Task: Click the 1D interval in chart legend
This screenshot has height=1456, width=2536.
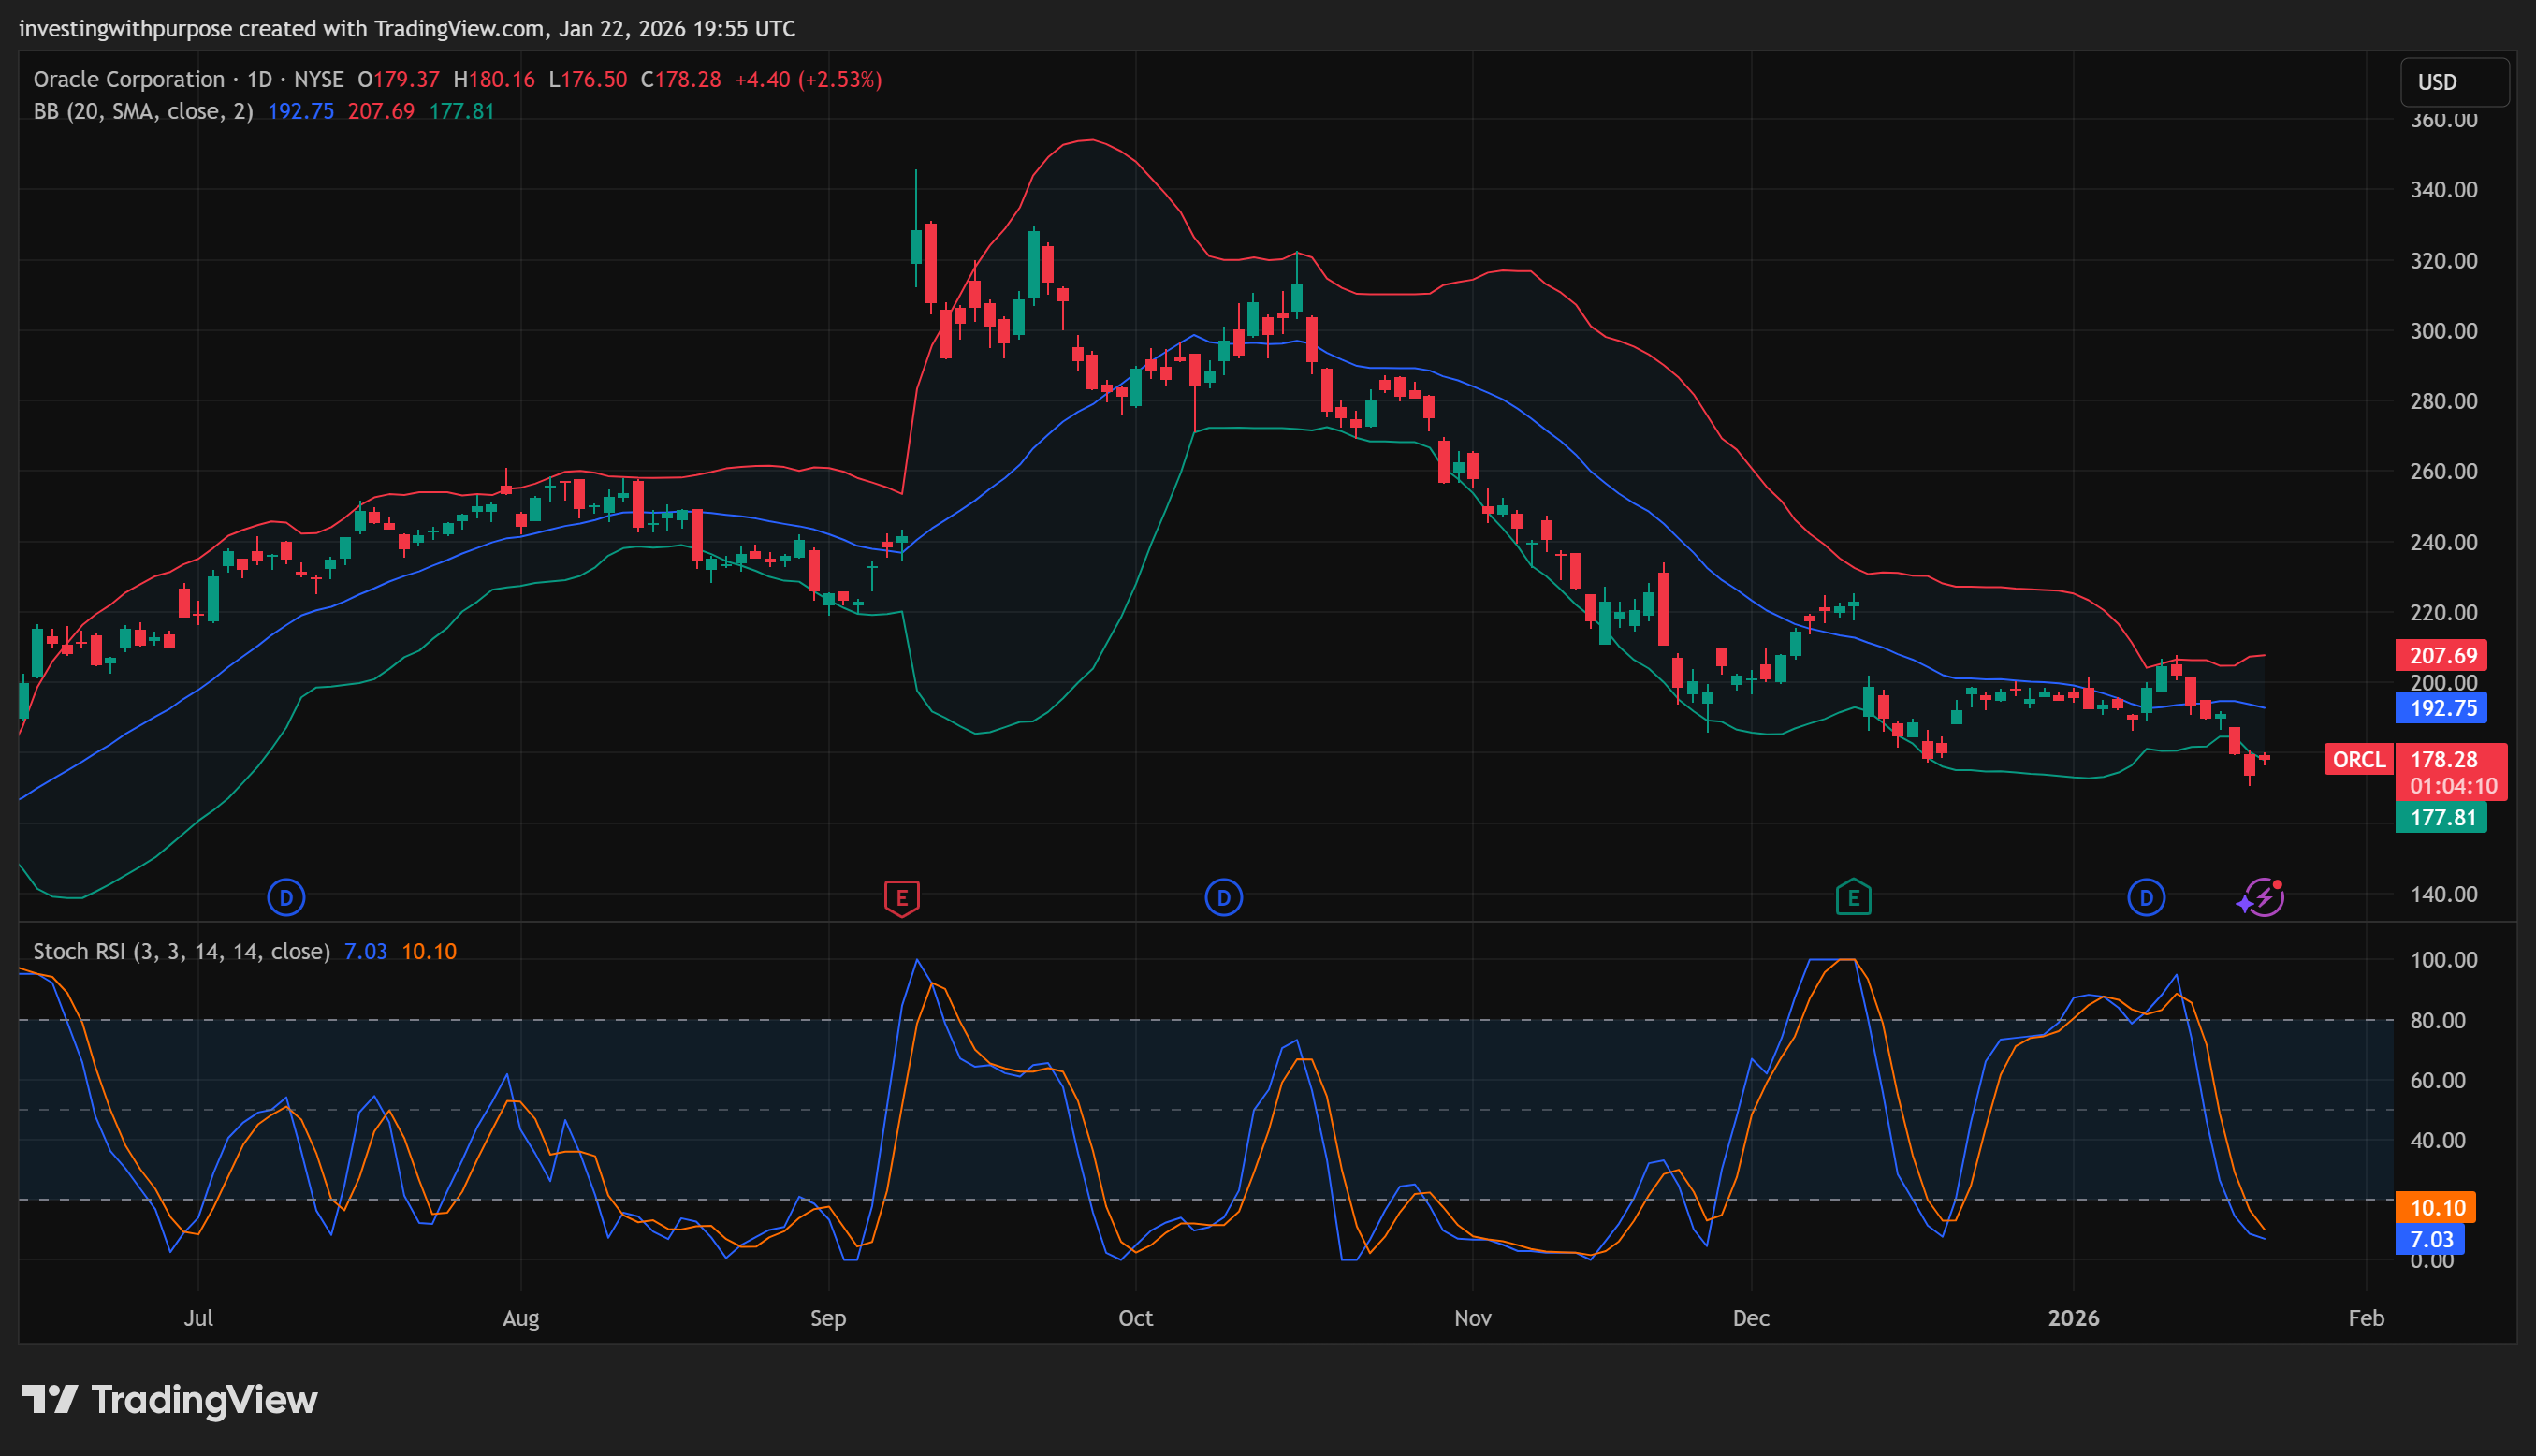Action: tap(260, 79)
